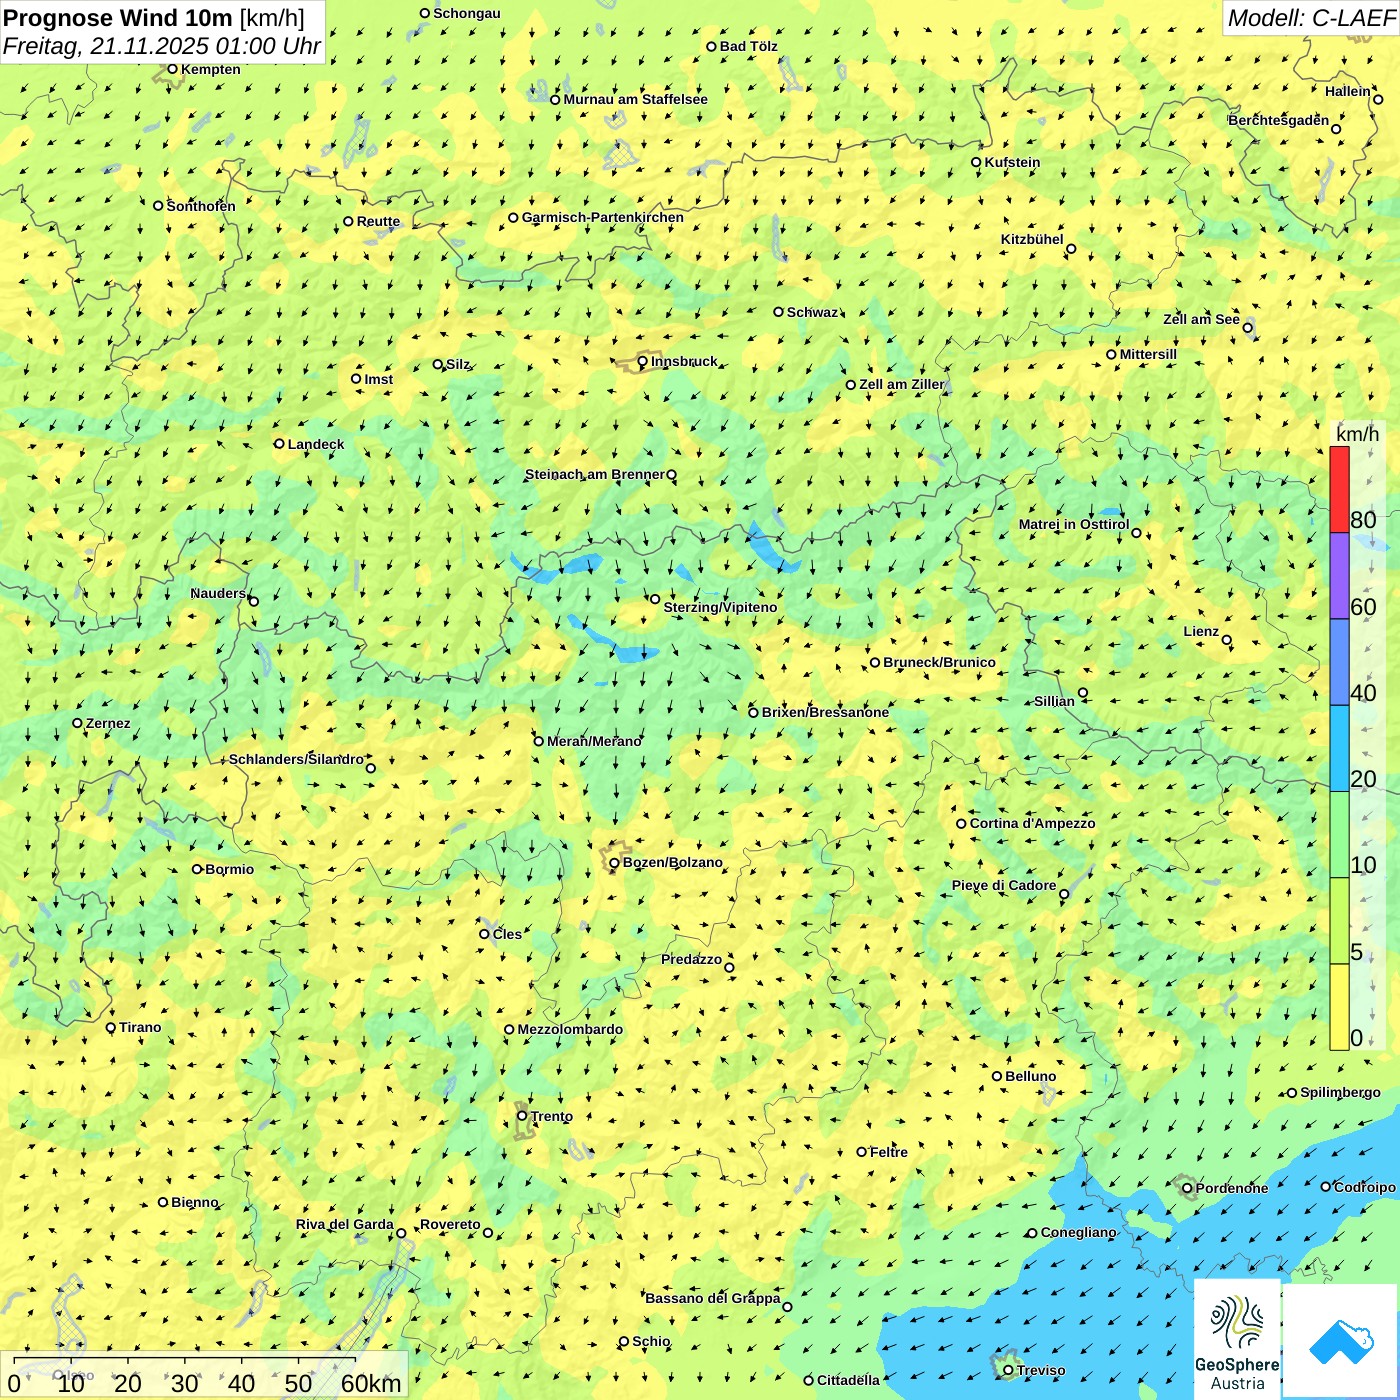The height and width of the screenshot is (1400, 1400).
Task: Click the 'Schongau' label
Action: (466, 13)
